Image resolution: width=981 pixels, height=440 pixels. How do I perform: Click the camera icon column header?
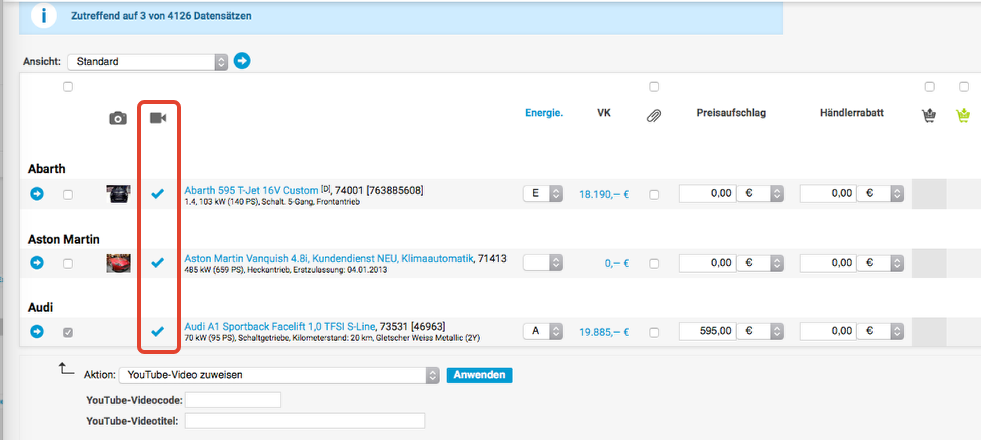pyautogui.click(x=118, y=118)
